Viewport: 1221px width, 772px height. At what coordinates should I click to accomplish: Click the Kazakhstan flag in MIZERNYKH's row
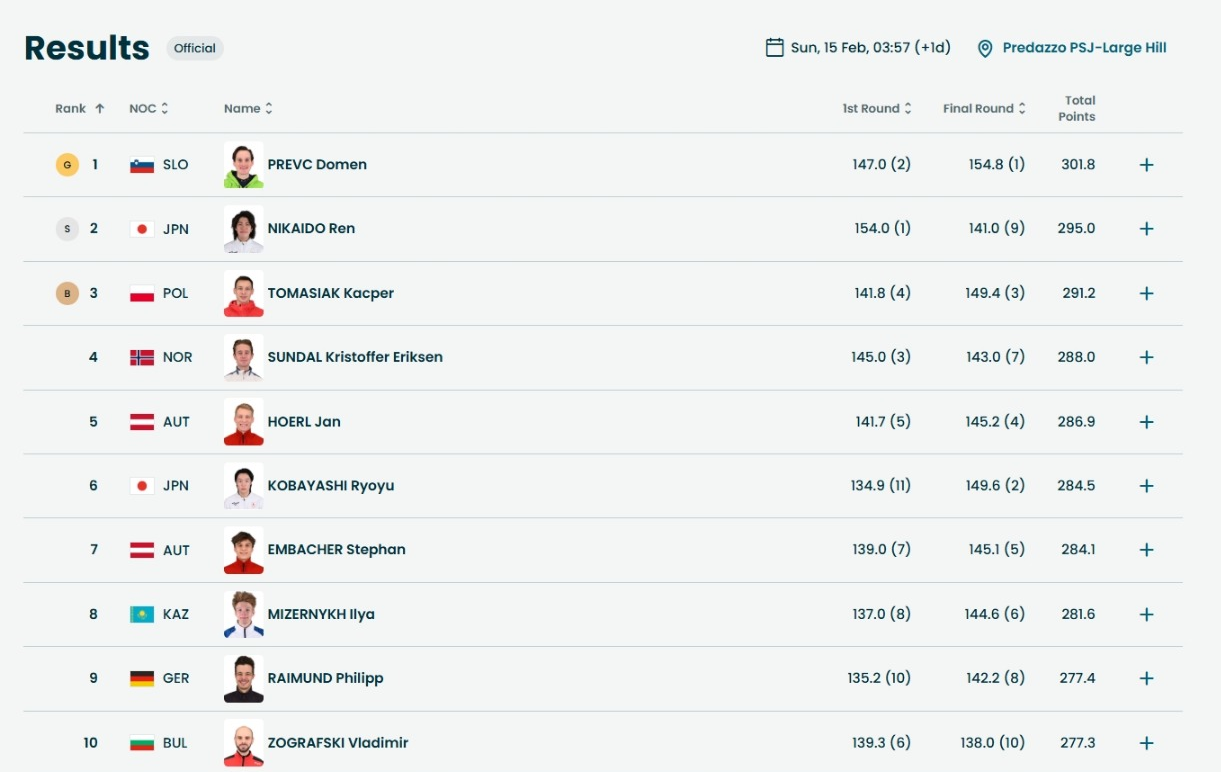point(142,614)
